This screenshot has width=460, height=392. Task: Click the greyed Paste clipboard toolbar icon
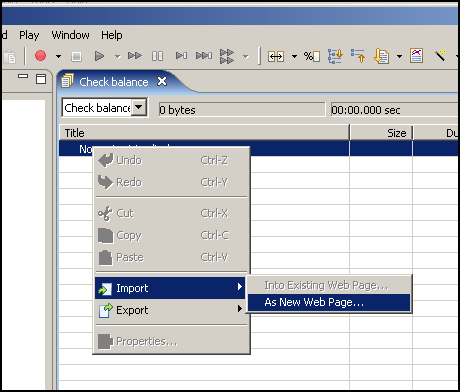10,57
